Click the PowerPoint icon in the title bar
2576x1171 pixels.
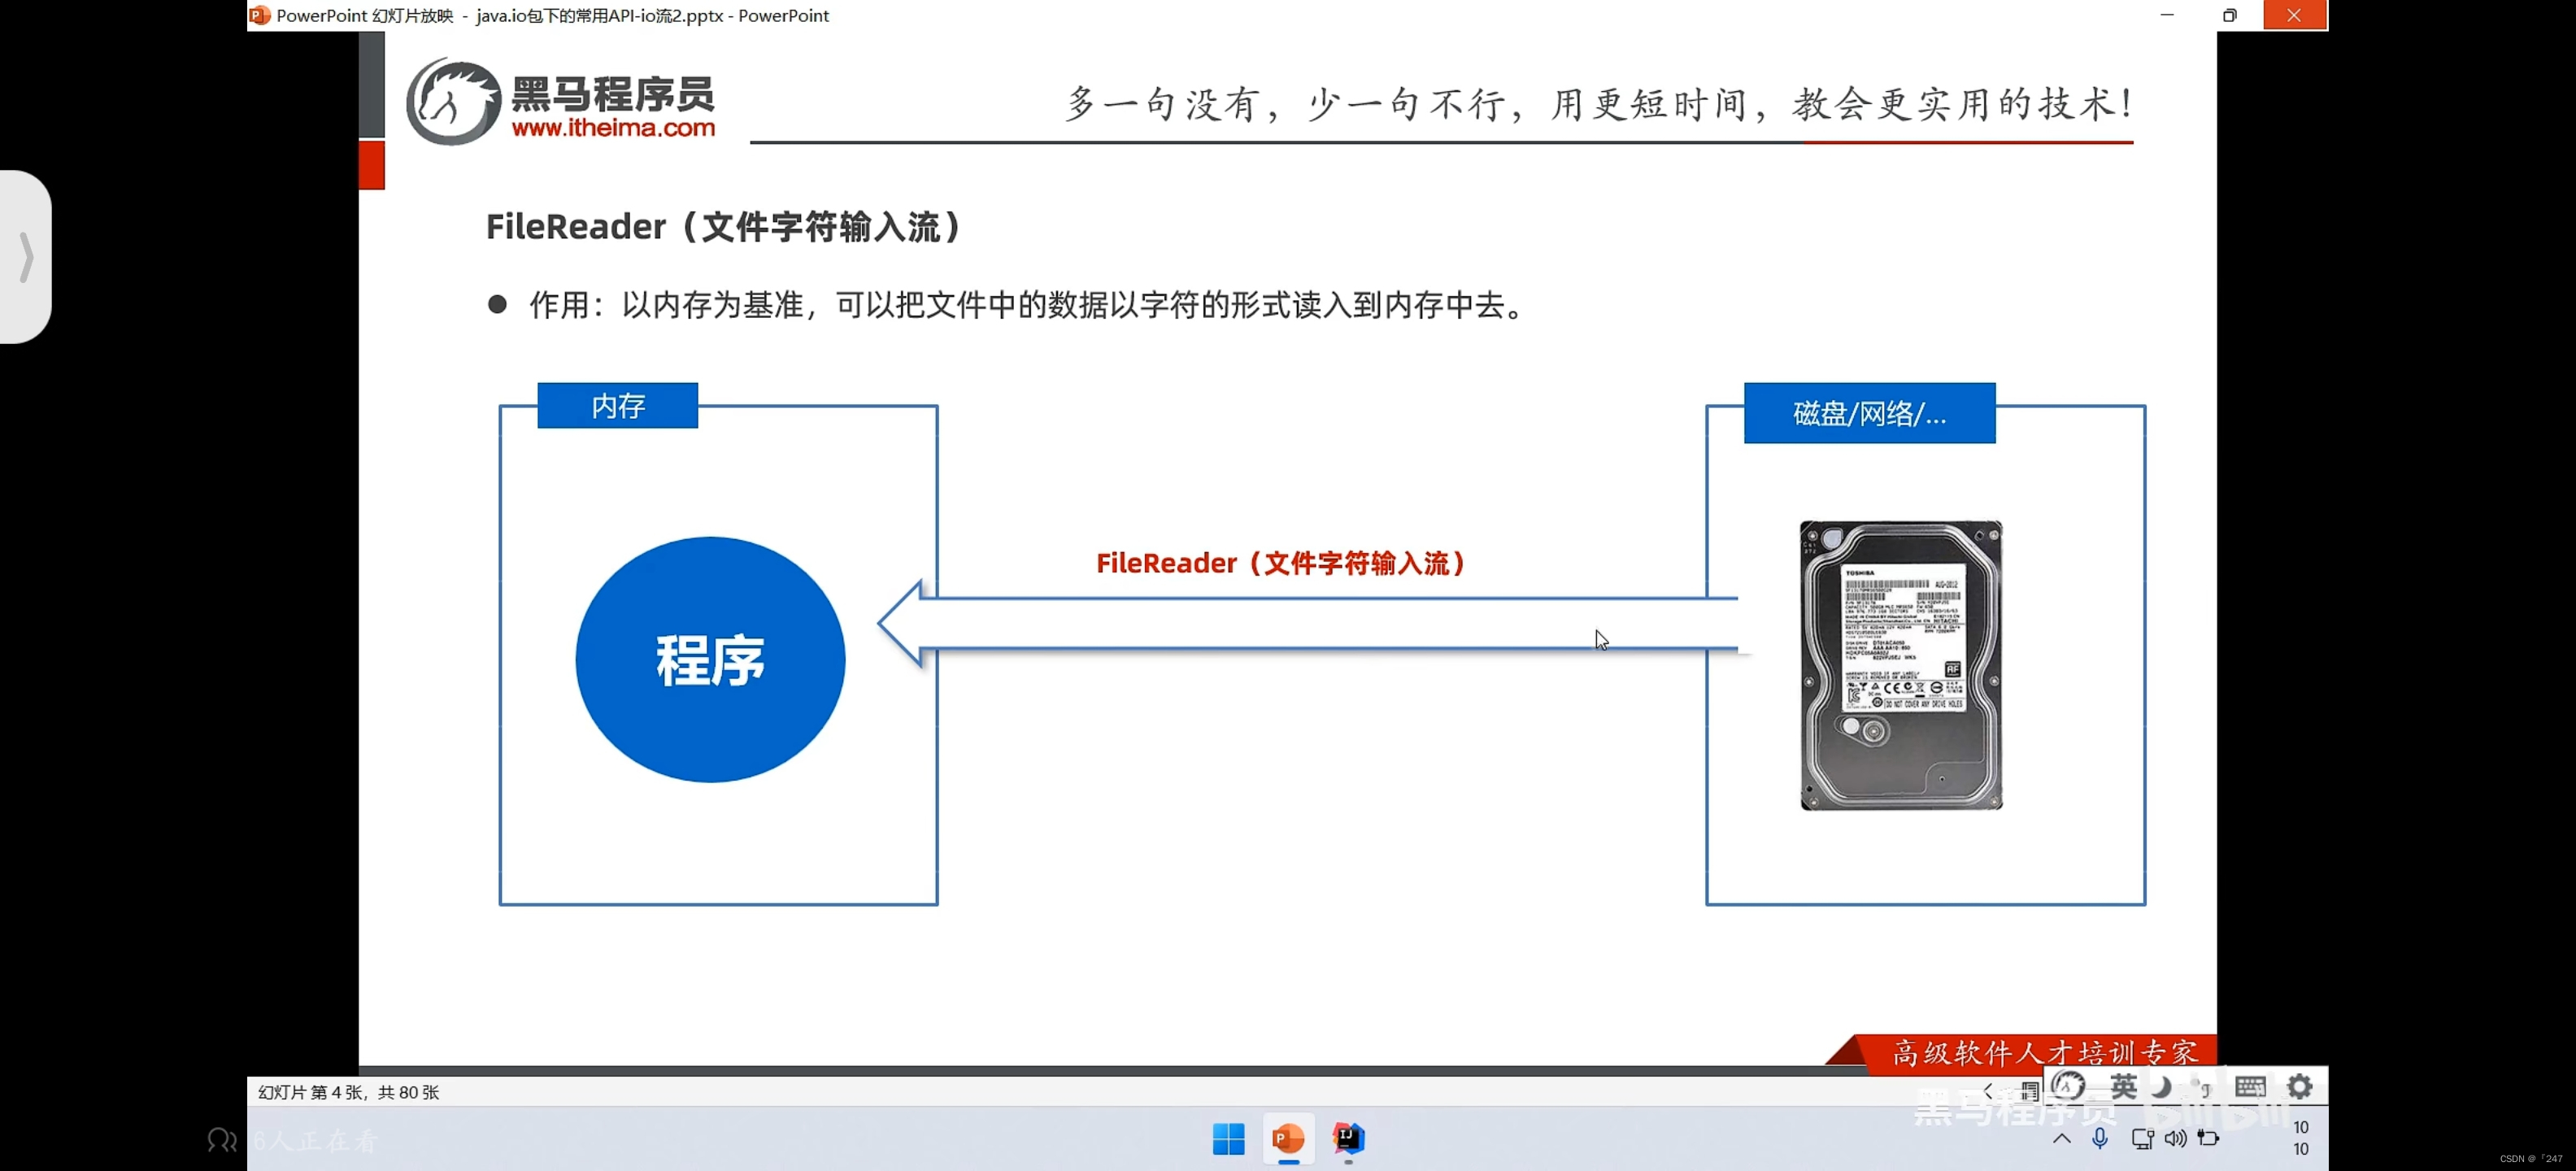coord(260,15)
